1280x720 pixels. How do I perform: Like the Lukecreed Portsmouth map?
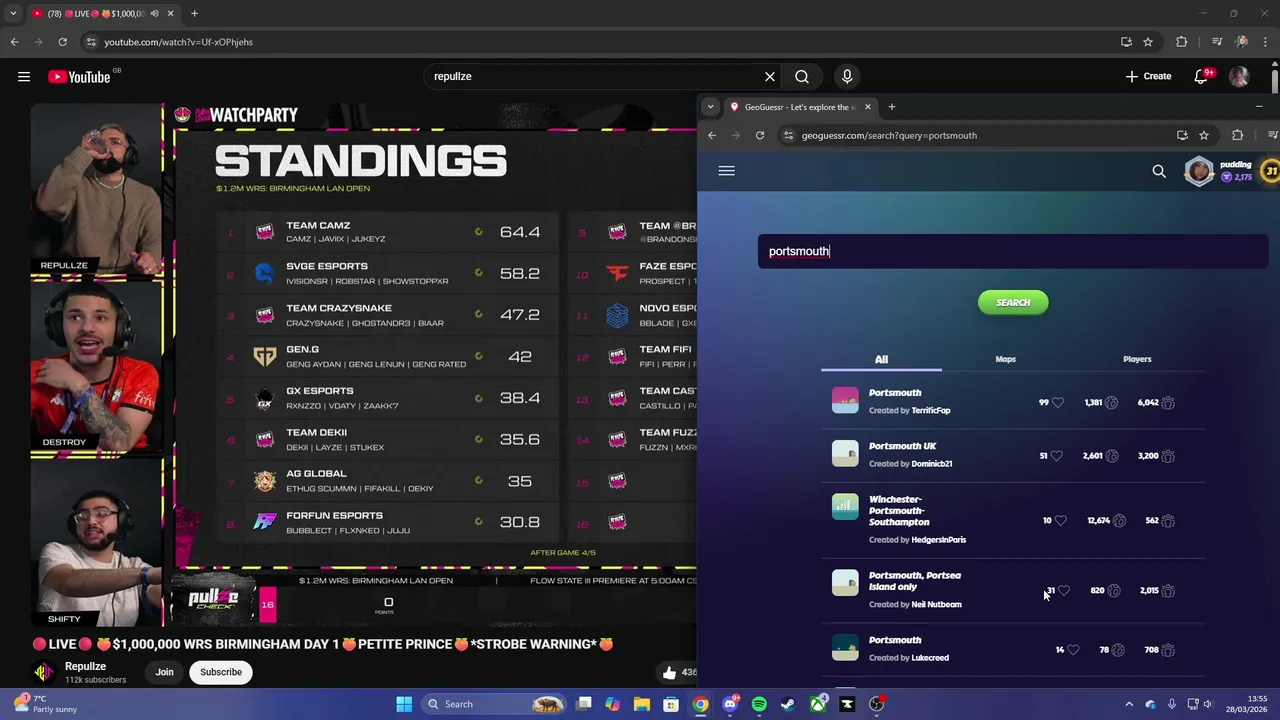pos(1073,650)
